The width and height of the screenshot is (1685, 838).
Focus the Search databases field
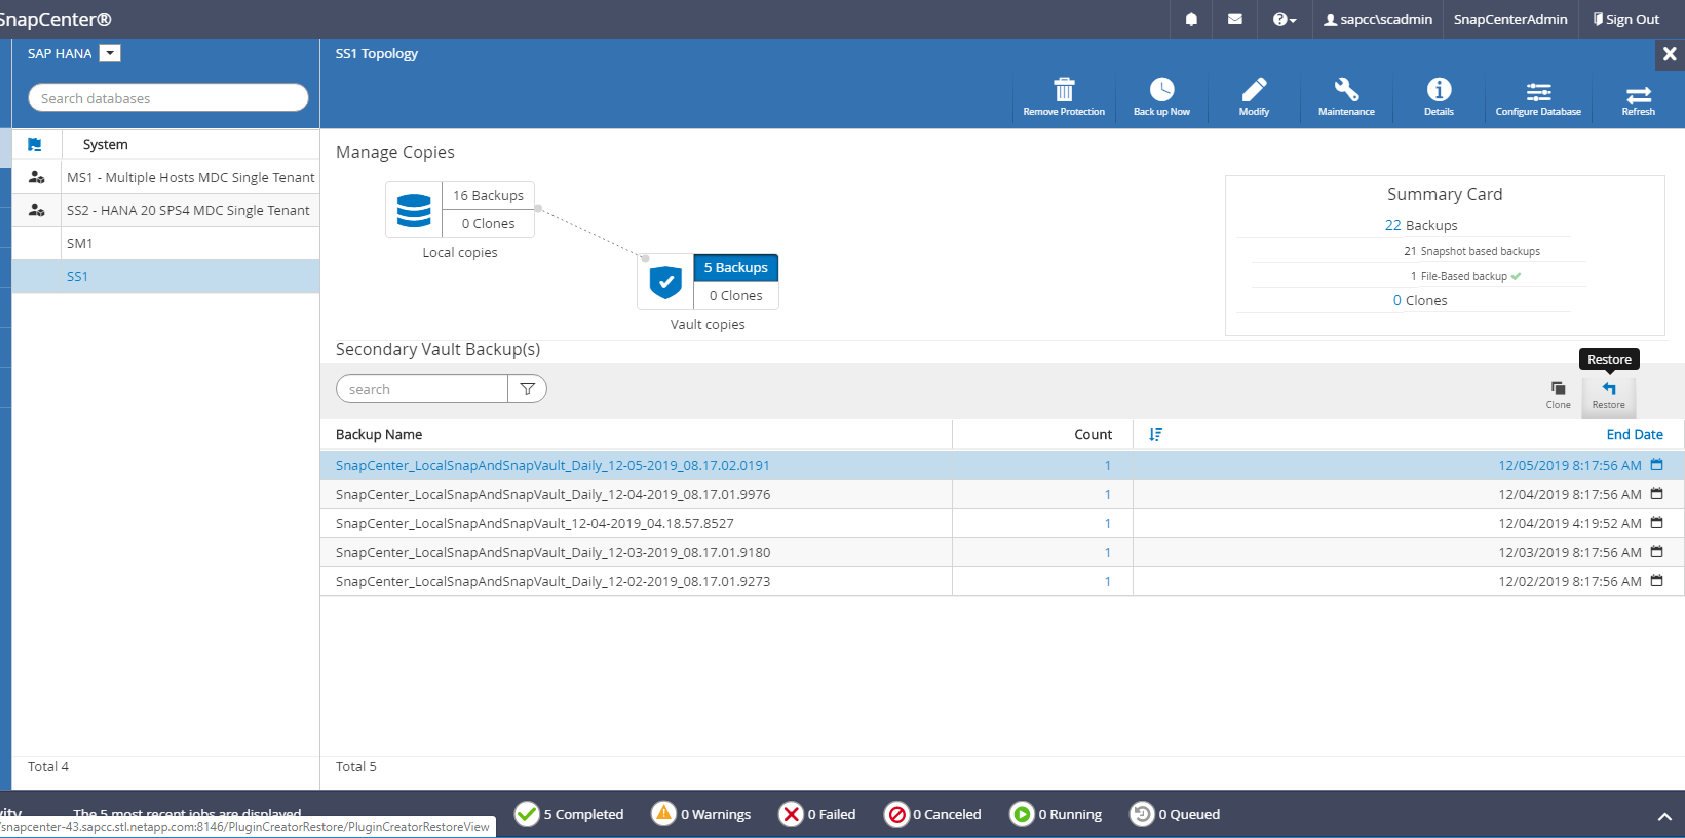pyautogui.click(x=168, y=98)
